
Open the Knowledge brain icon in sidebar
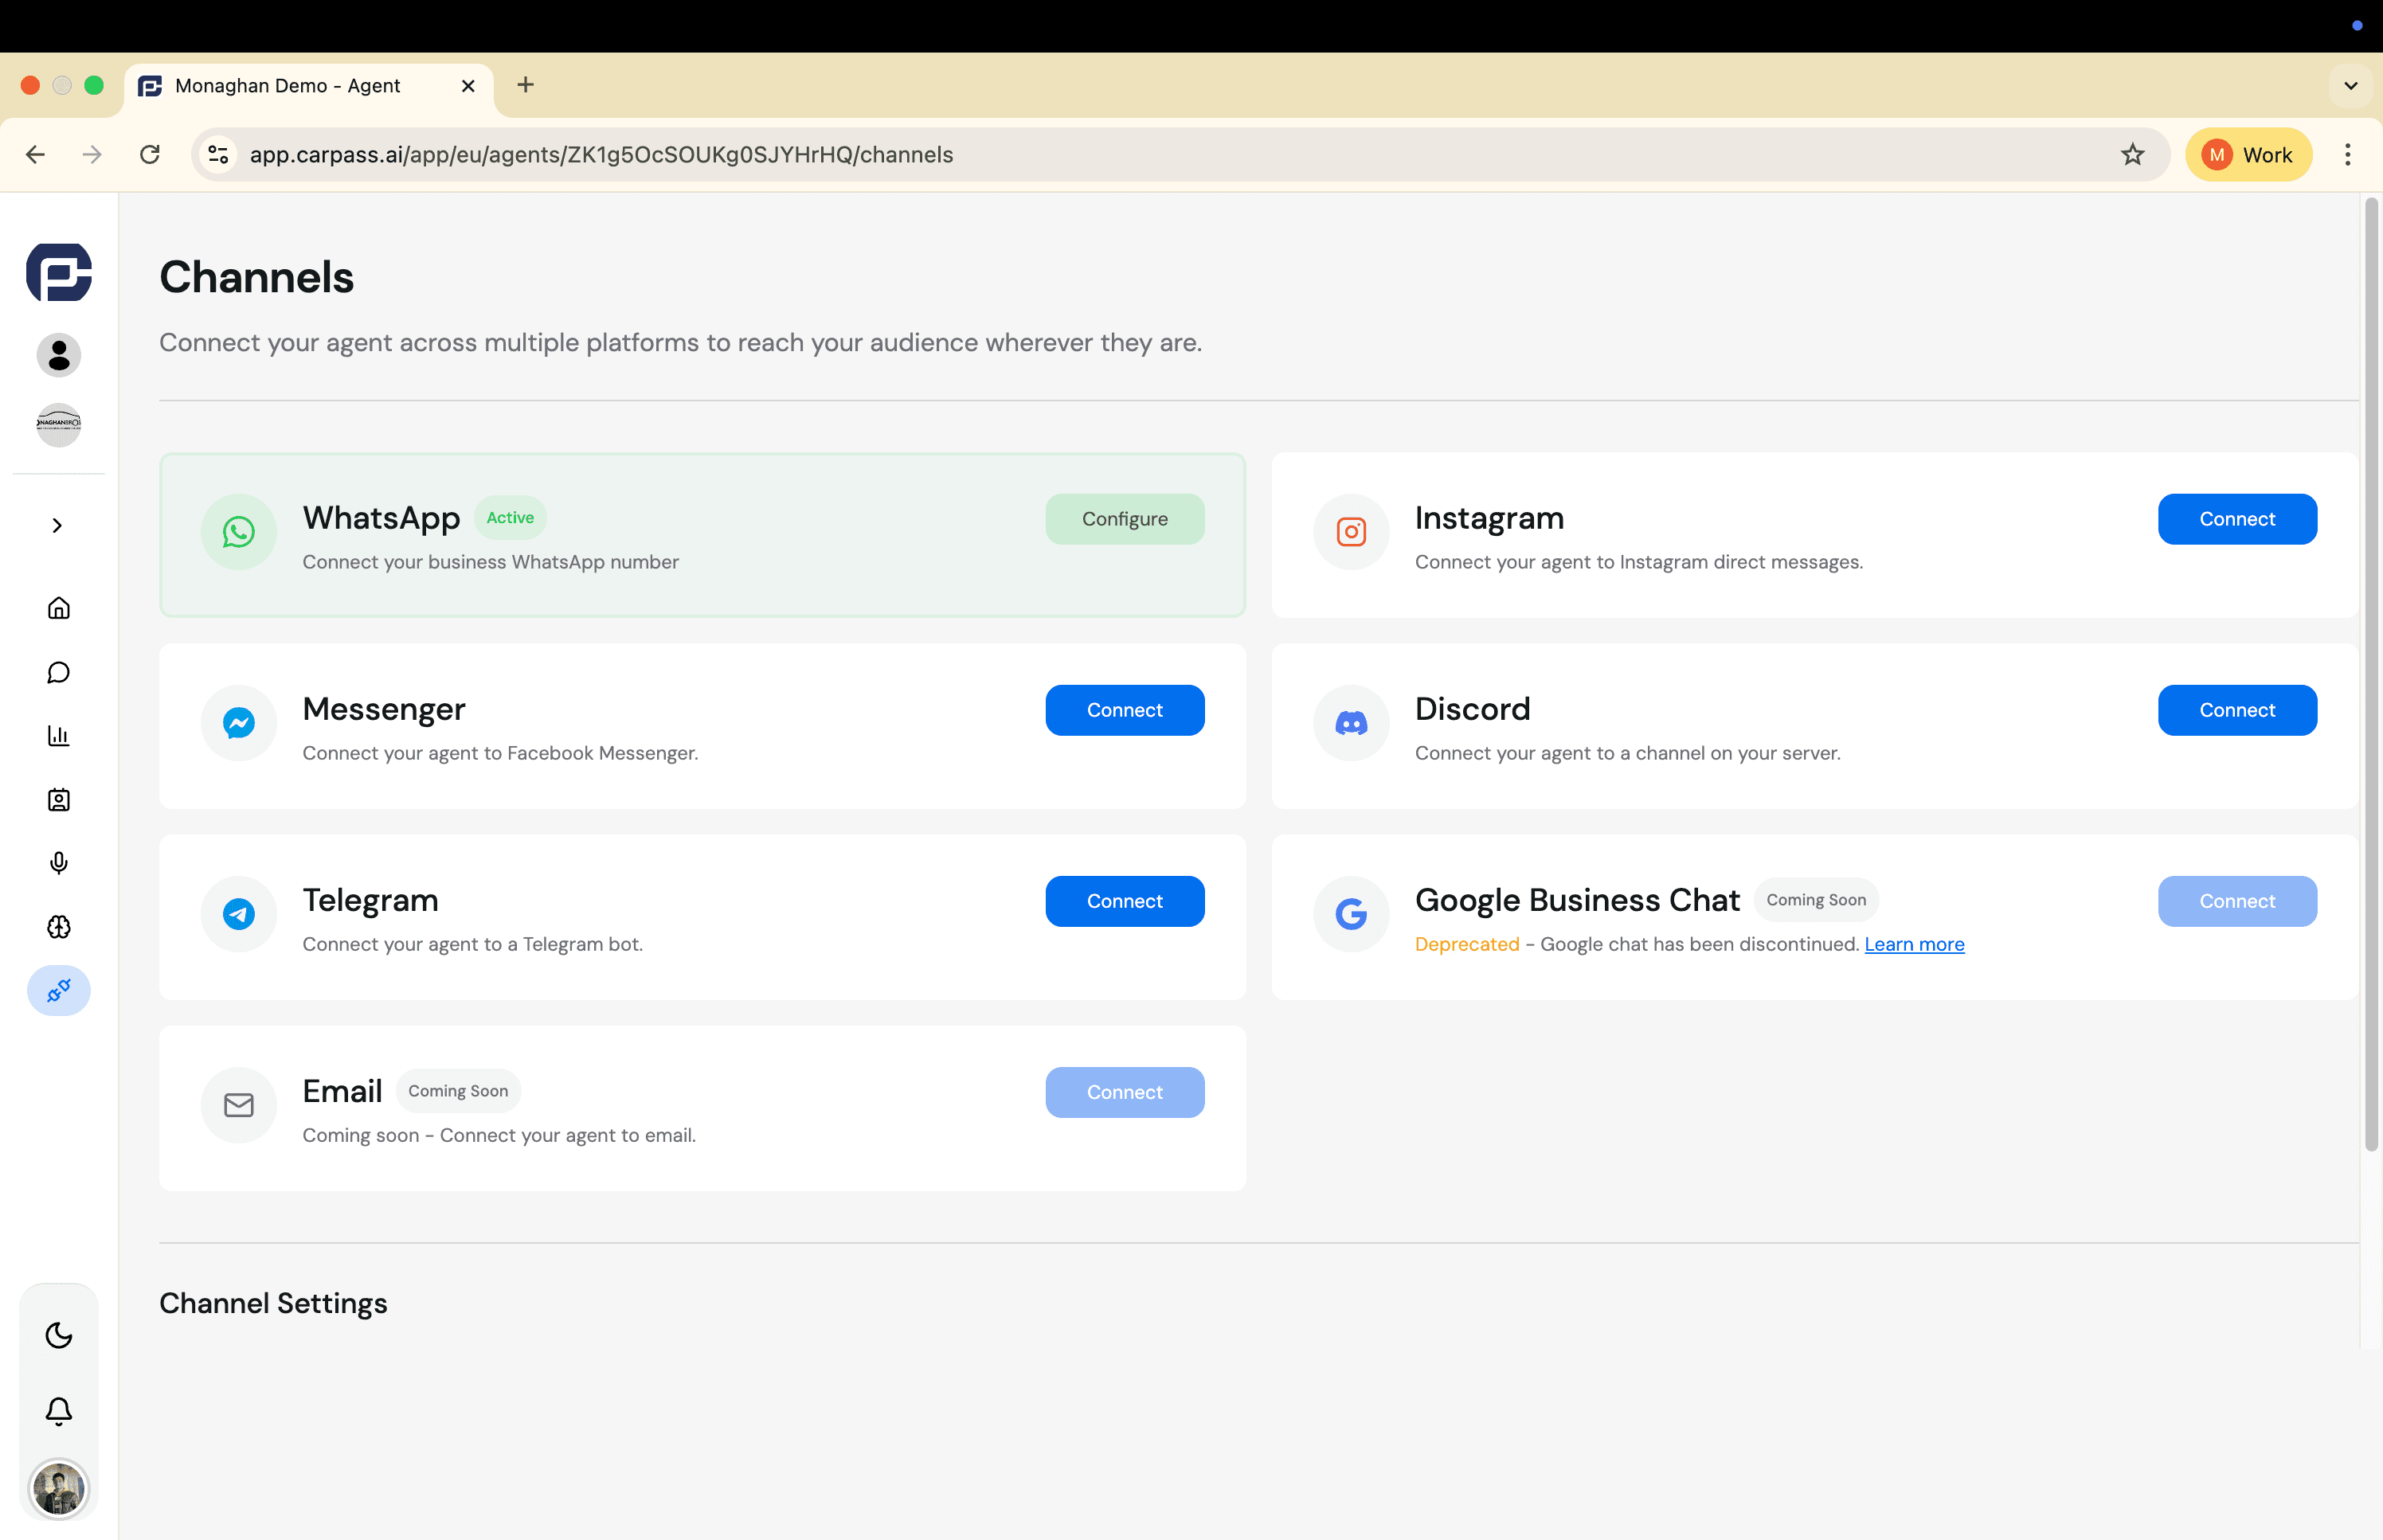58,927
